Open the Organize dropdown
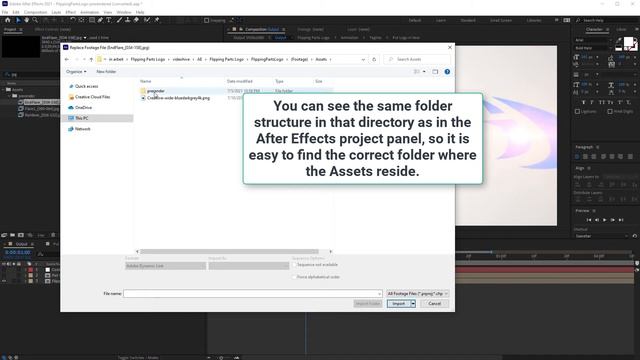640x360 pixels. [76, 72]
